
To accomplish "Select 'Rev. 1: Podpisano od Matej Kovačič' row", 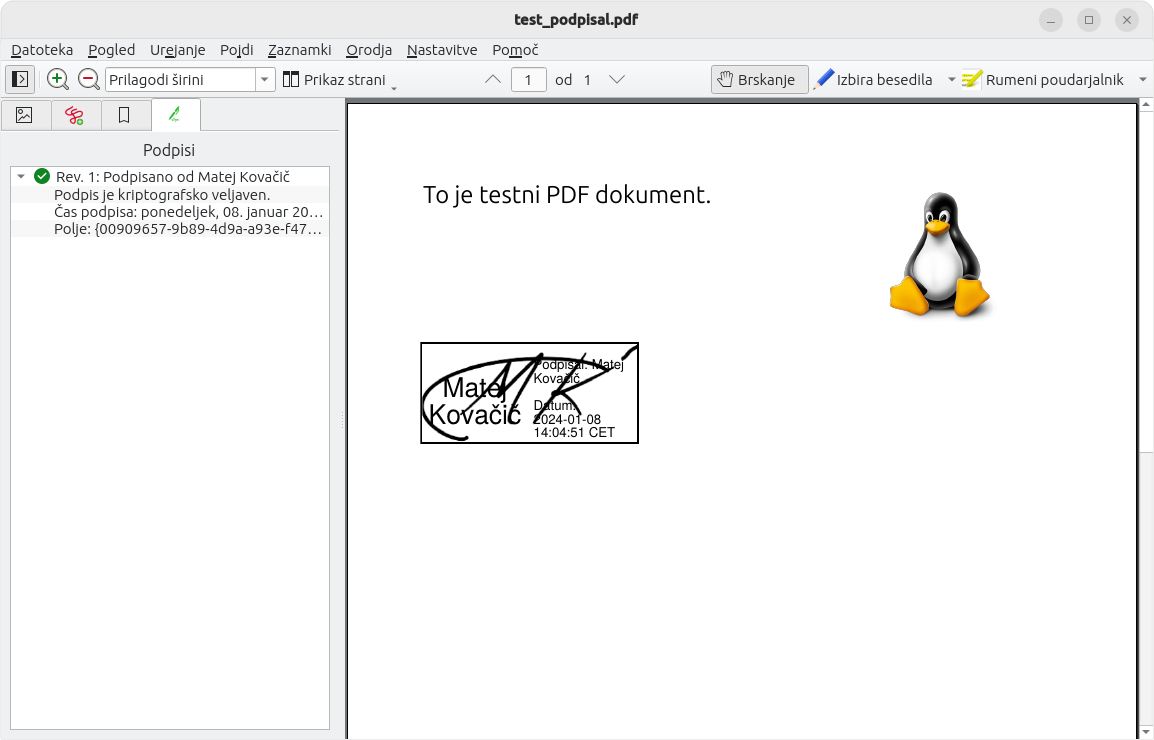I will click(x=170, y=177).
